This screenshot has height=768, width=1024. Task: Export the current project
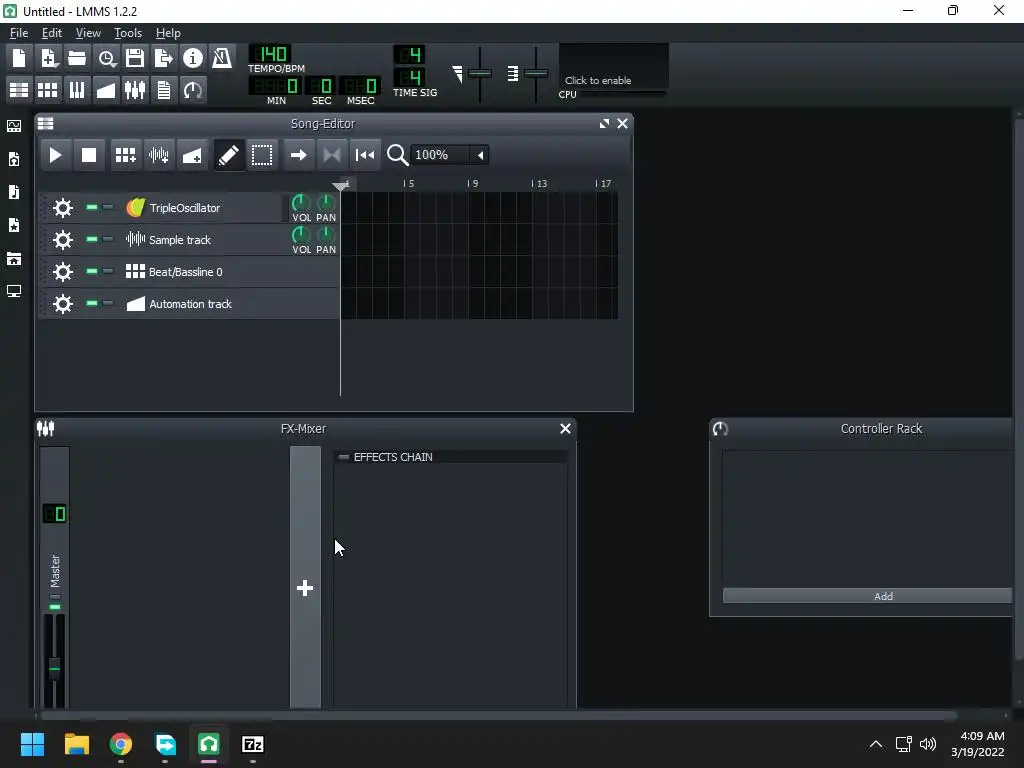click(x=164, y=58)
